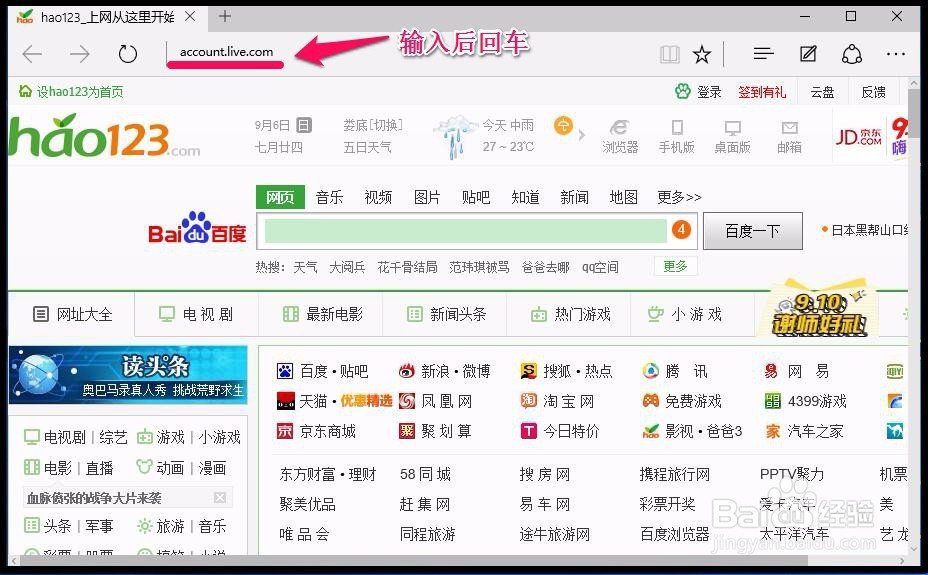Make a Web Note pen icon
This screenshot has width=928, height=575.
(x=808, y=54)
